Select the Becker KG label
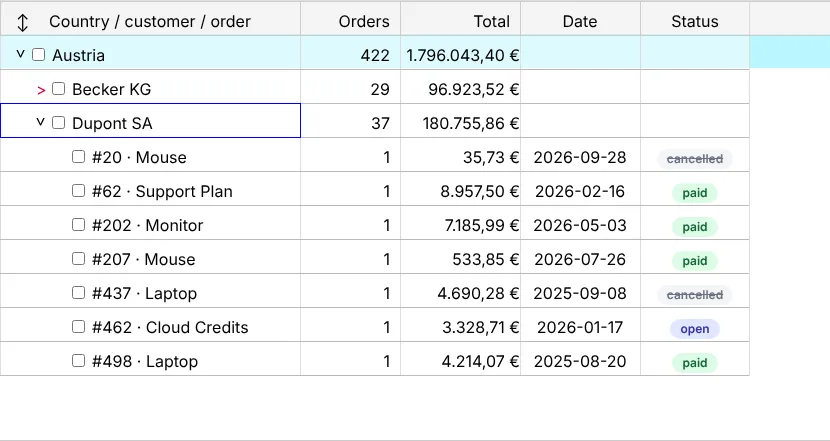The height and width of the screenshot is (441, 830). click(x=111, y=89)
